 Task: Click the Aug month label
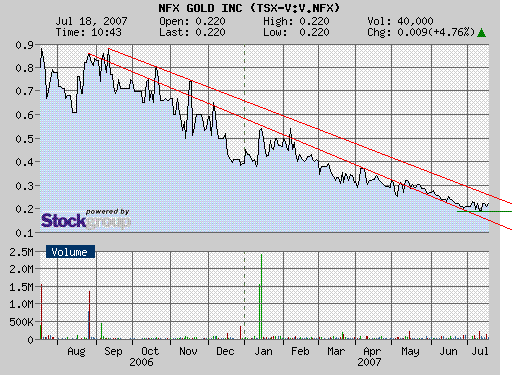point(76,351)
